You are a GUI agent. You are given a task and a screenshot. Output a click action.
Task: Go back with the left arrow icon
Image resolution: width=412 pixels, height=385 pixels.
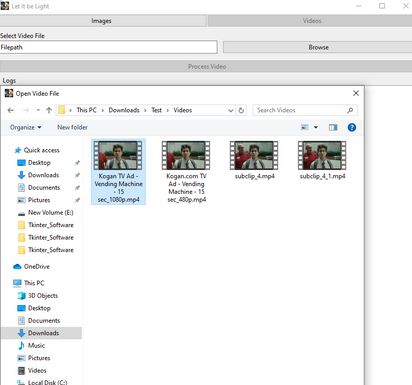point(11,110)
